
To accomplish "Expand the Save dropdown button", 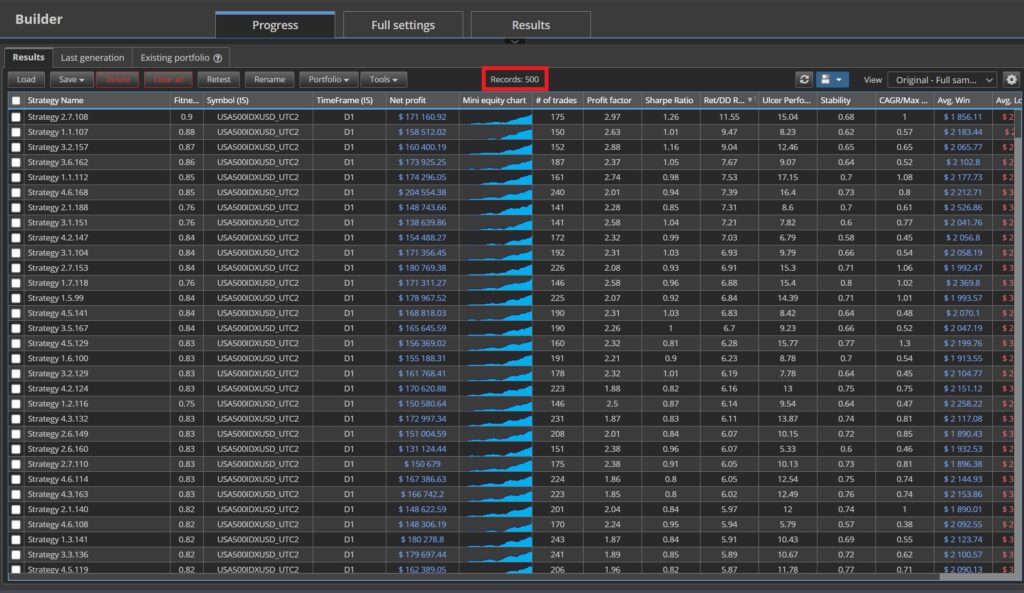I will tap(70, 79).
